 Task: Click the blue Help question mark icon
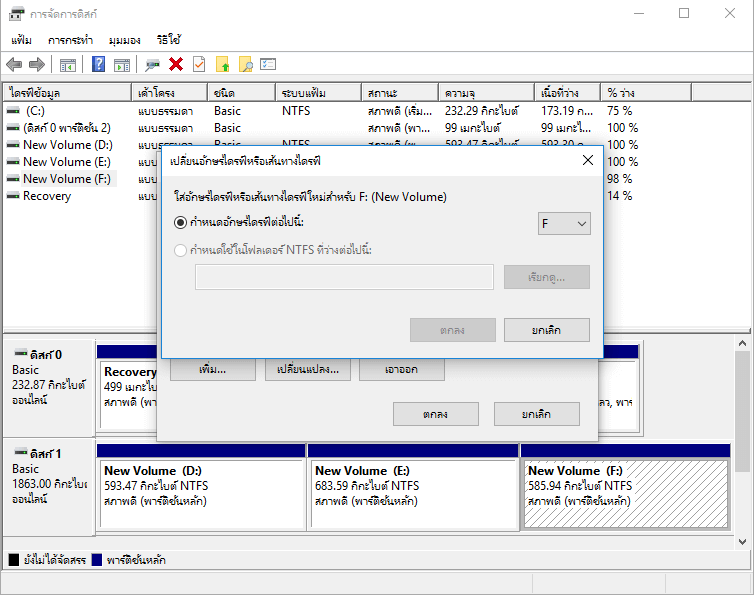(x=99, y=65)
